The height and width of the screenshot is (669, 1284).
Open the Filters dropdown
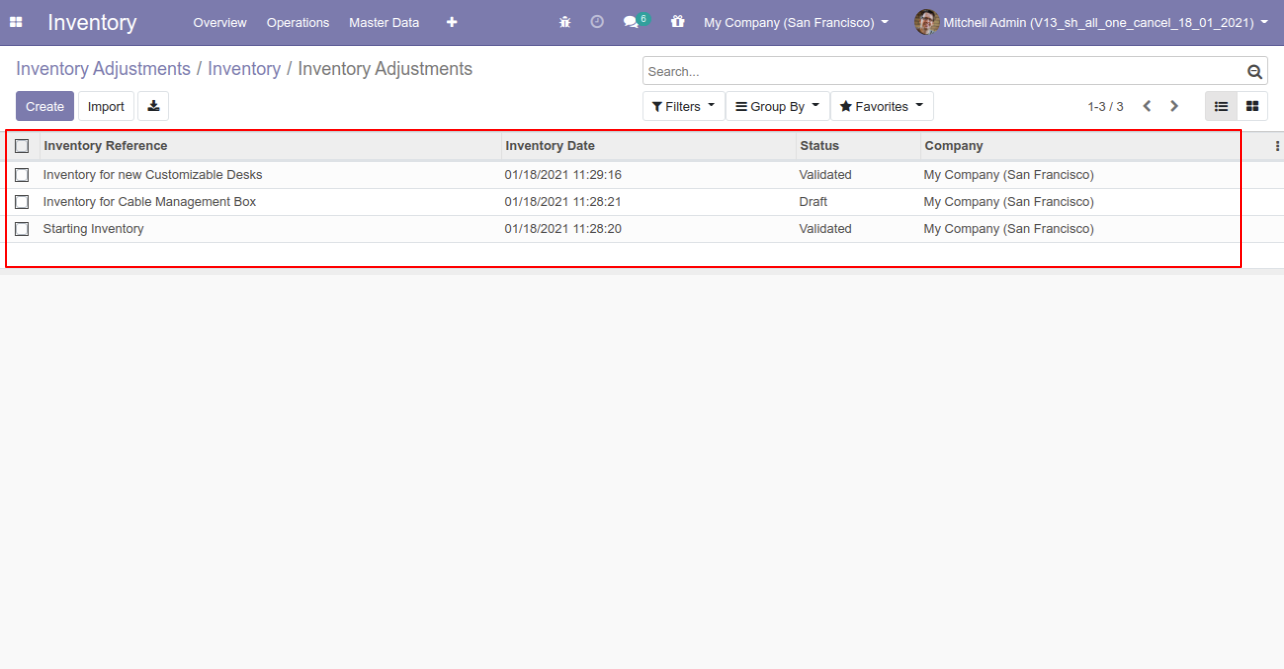click(x=684, y=106)
